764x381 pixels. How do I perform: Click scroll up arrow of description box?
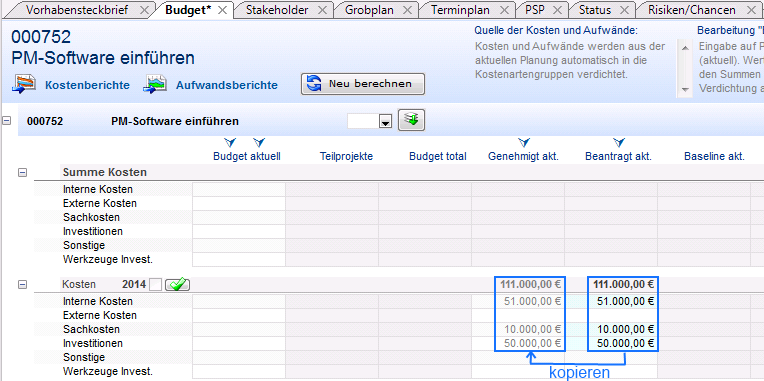686,47
